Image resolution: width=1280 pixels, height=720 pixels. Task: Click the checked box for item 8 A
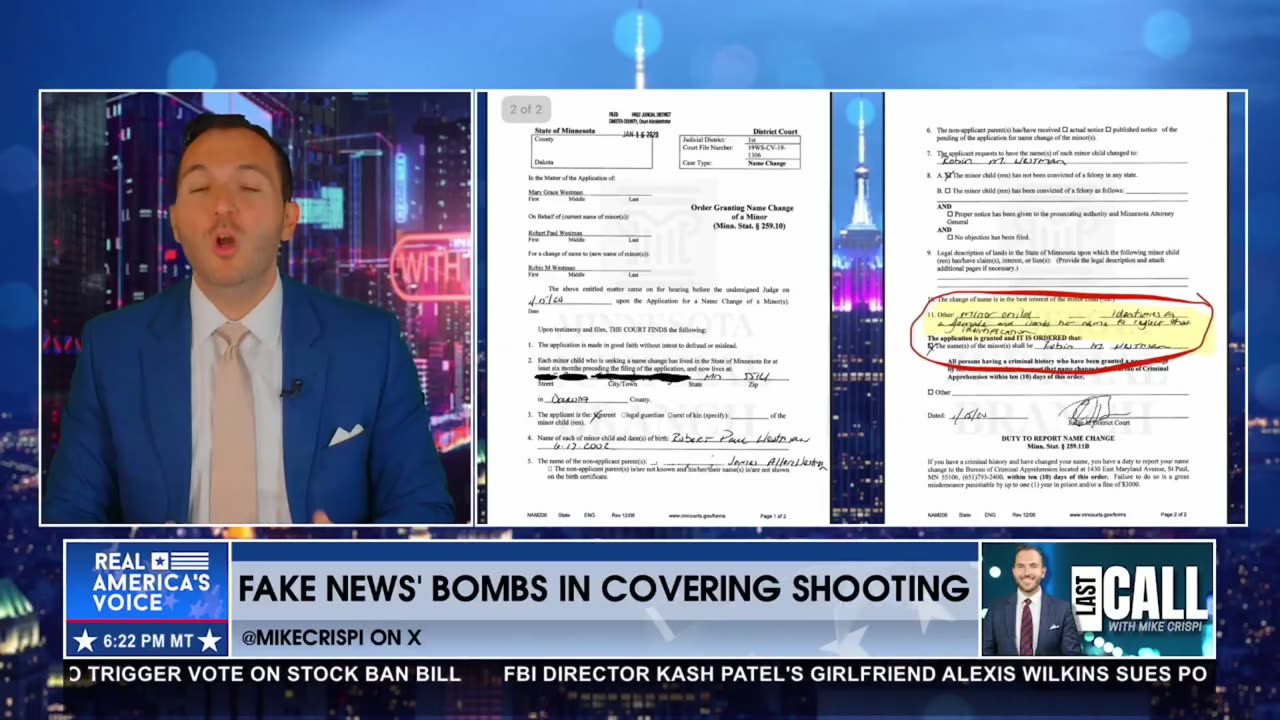tap(949, 175)
